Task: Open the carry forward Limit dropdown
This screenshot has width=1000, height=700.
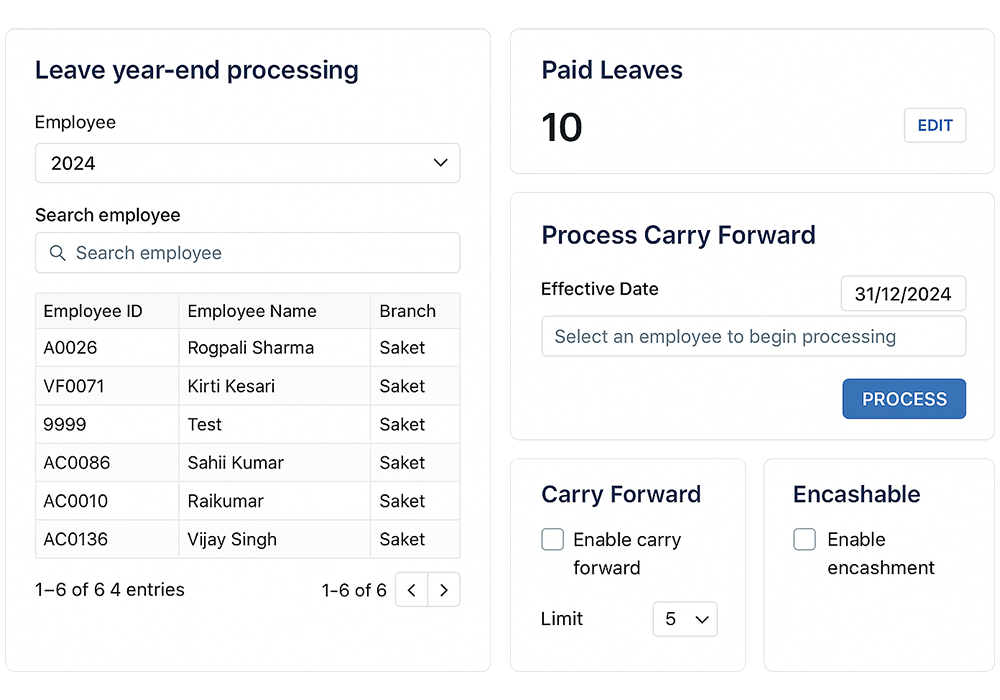Action: (x=685, y=619)
